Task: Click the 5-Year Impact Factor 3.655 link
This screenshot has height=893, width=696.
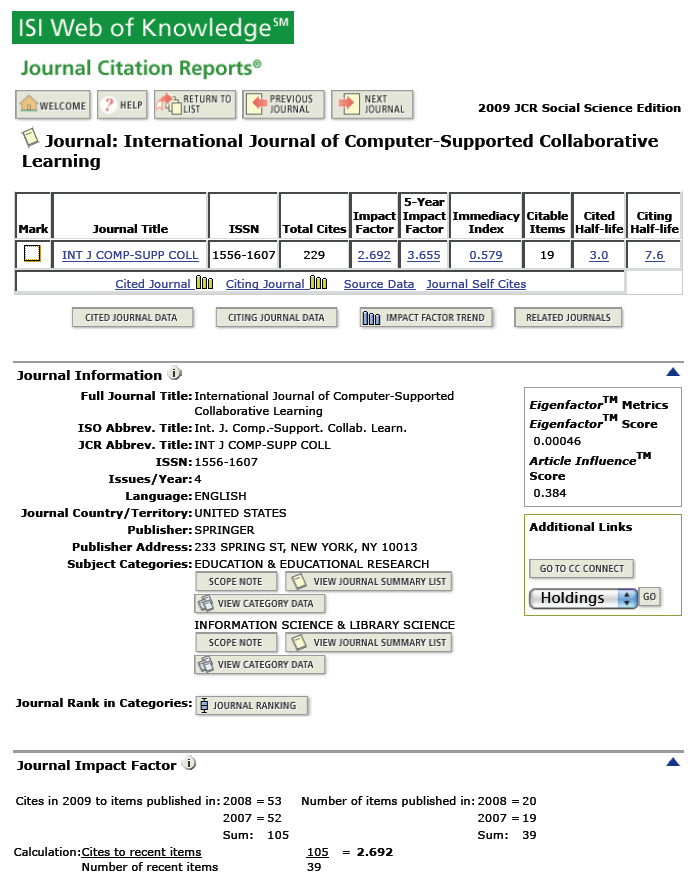Action: click(424, 255)
